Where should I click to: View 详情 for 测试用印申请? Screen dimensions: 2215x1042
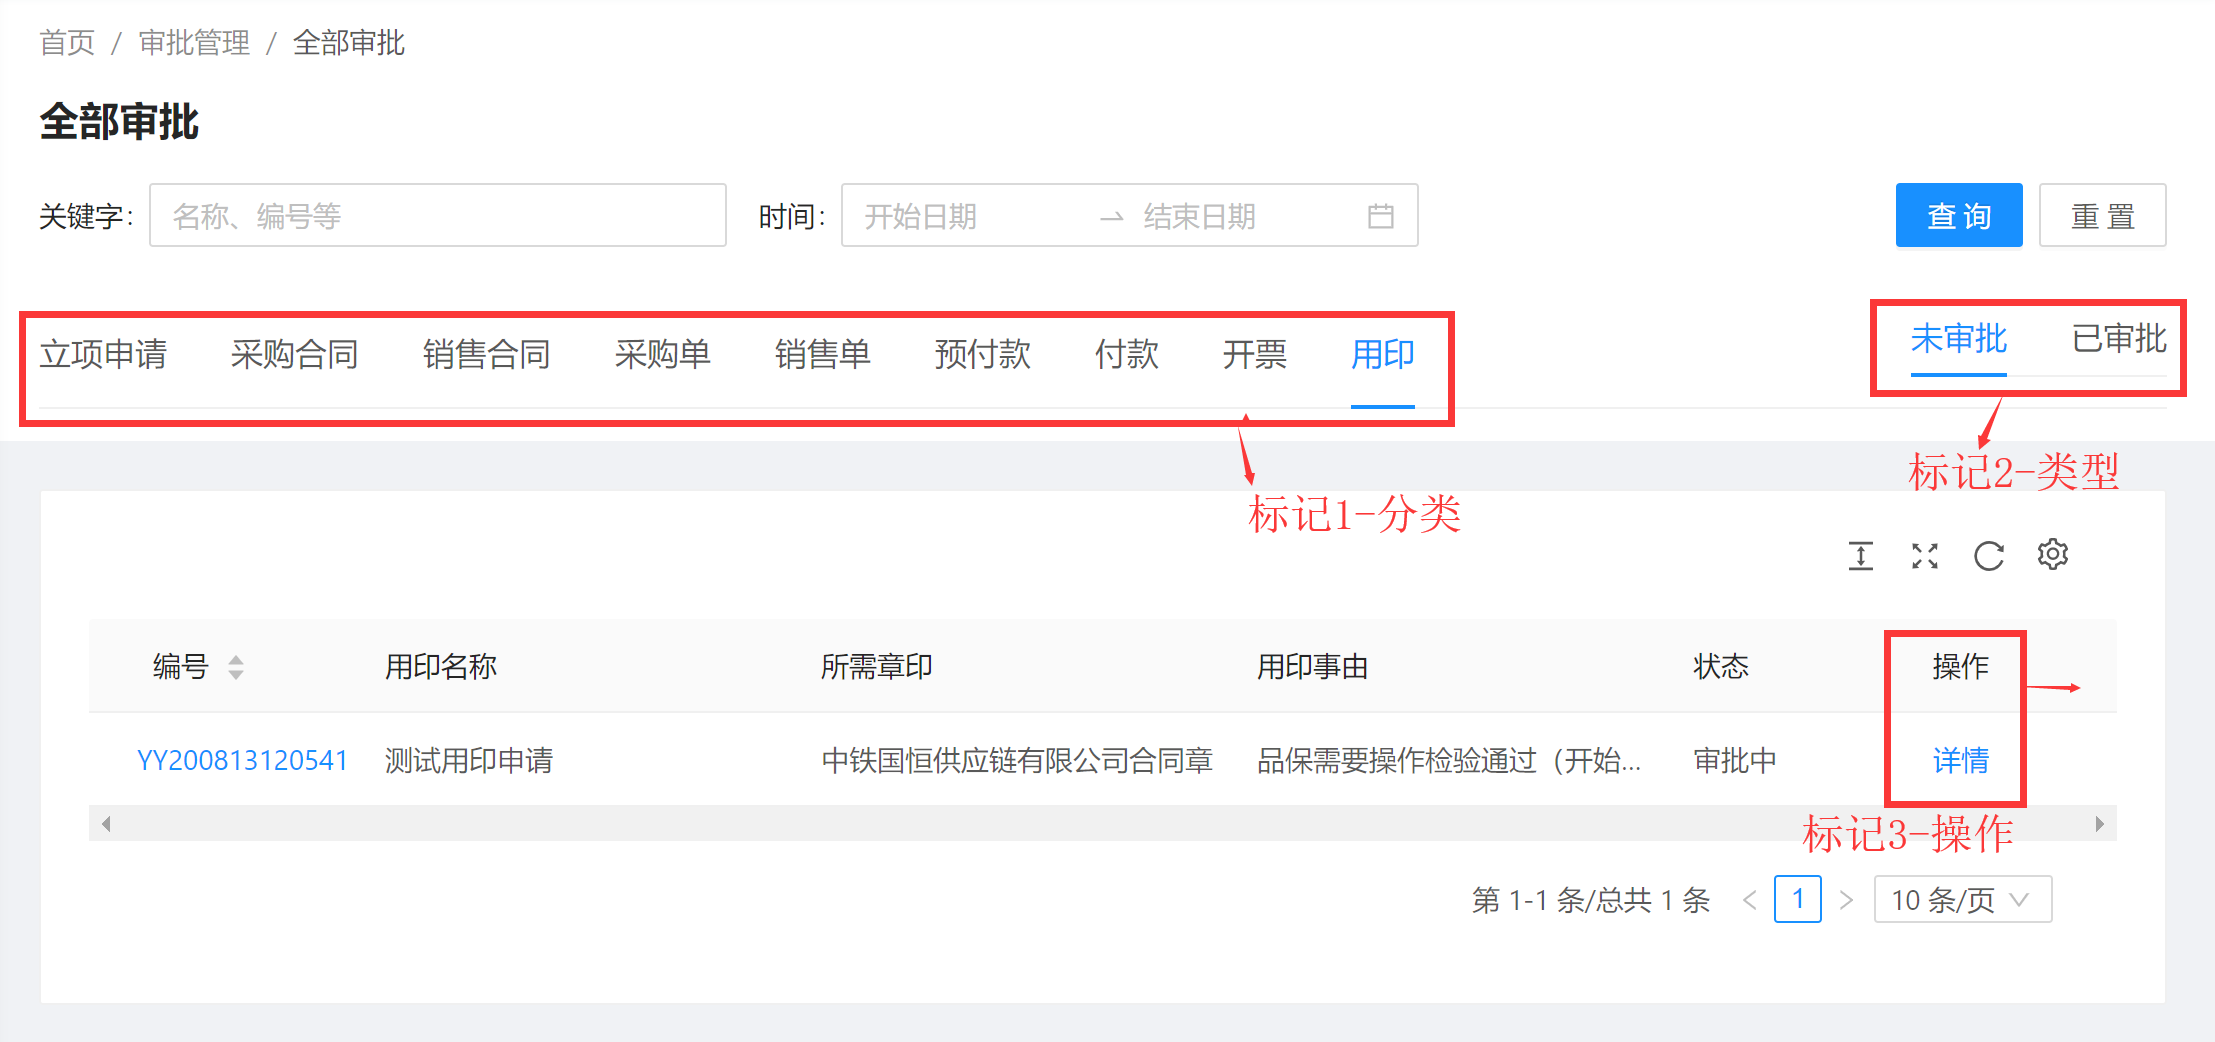pyautogui.click(x=1960, y=761)
